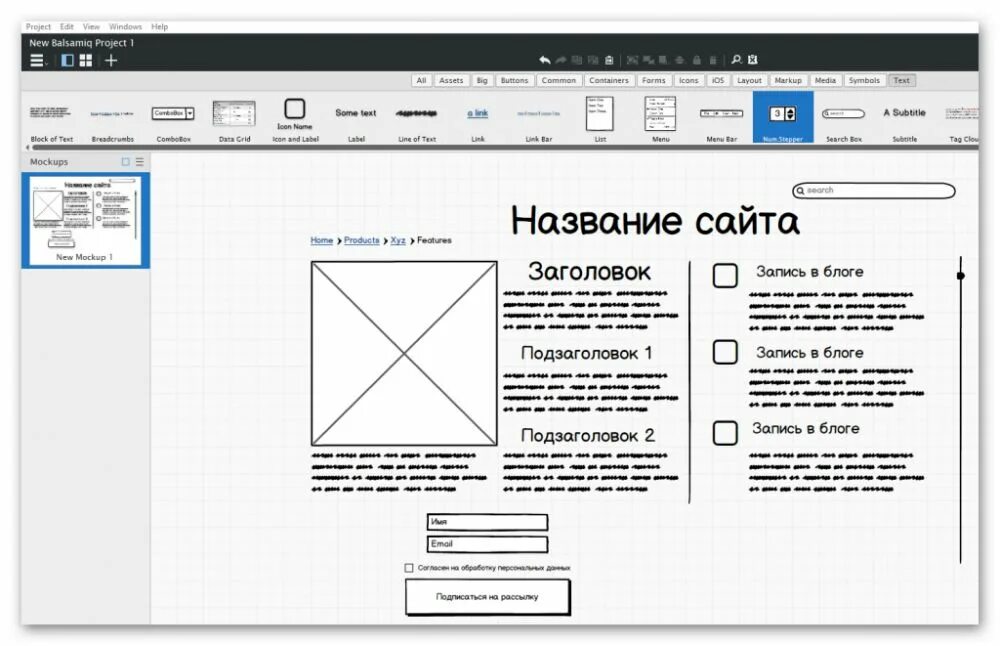
Task: Click the Email input field
Action: (x=487, y=544)
